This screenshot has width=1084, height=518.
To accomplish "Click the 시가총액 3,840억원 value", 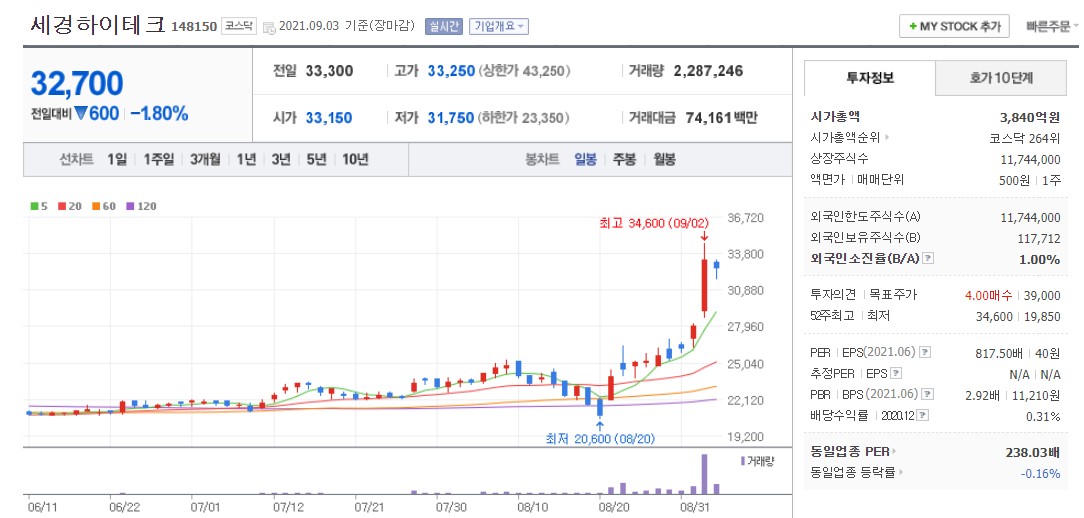I will pyautogui.click(x=1031, y=117).
